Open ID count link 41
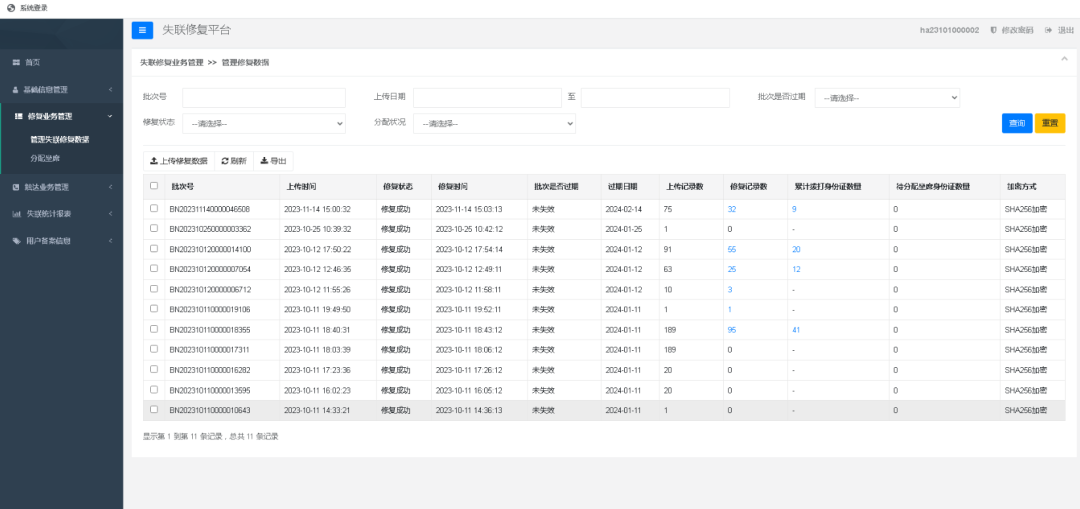1080x509 pixels. [x=796, y=330]
